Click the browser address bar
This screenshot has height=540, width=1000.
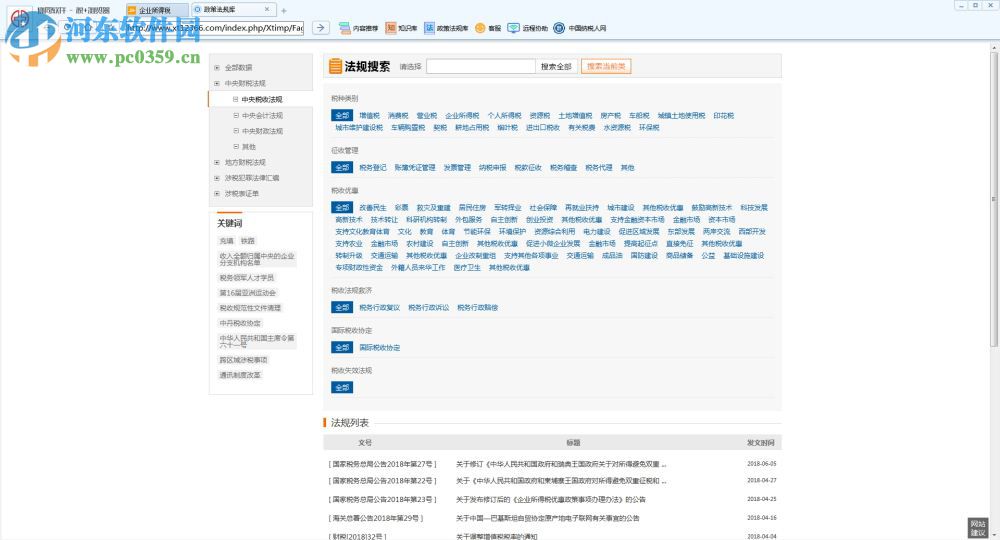[x=214, y=27]
